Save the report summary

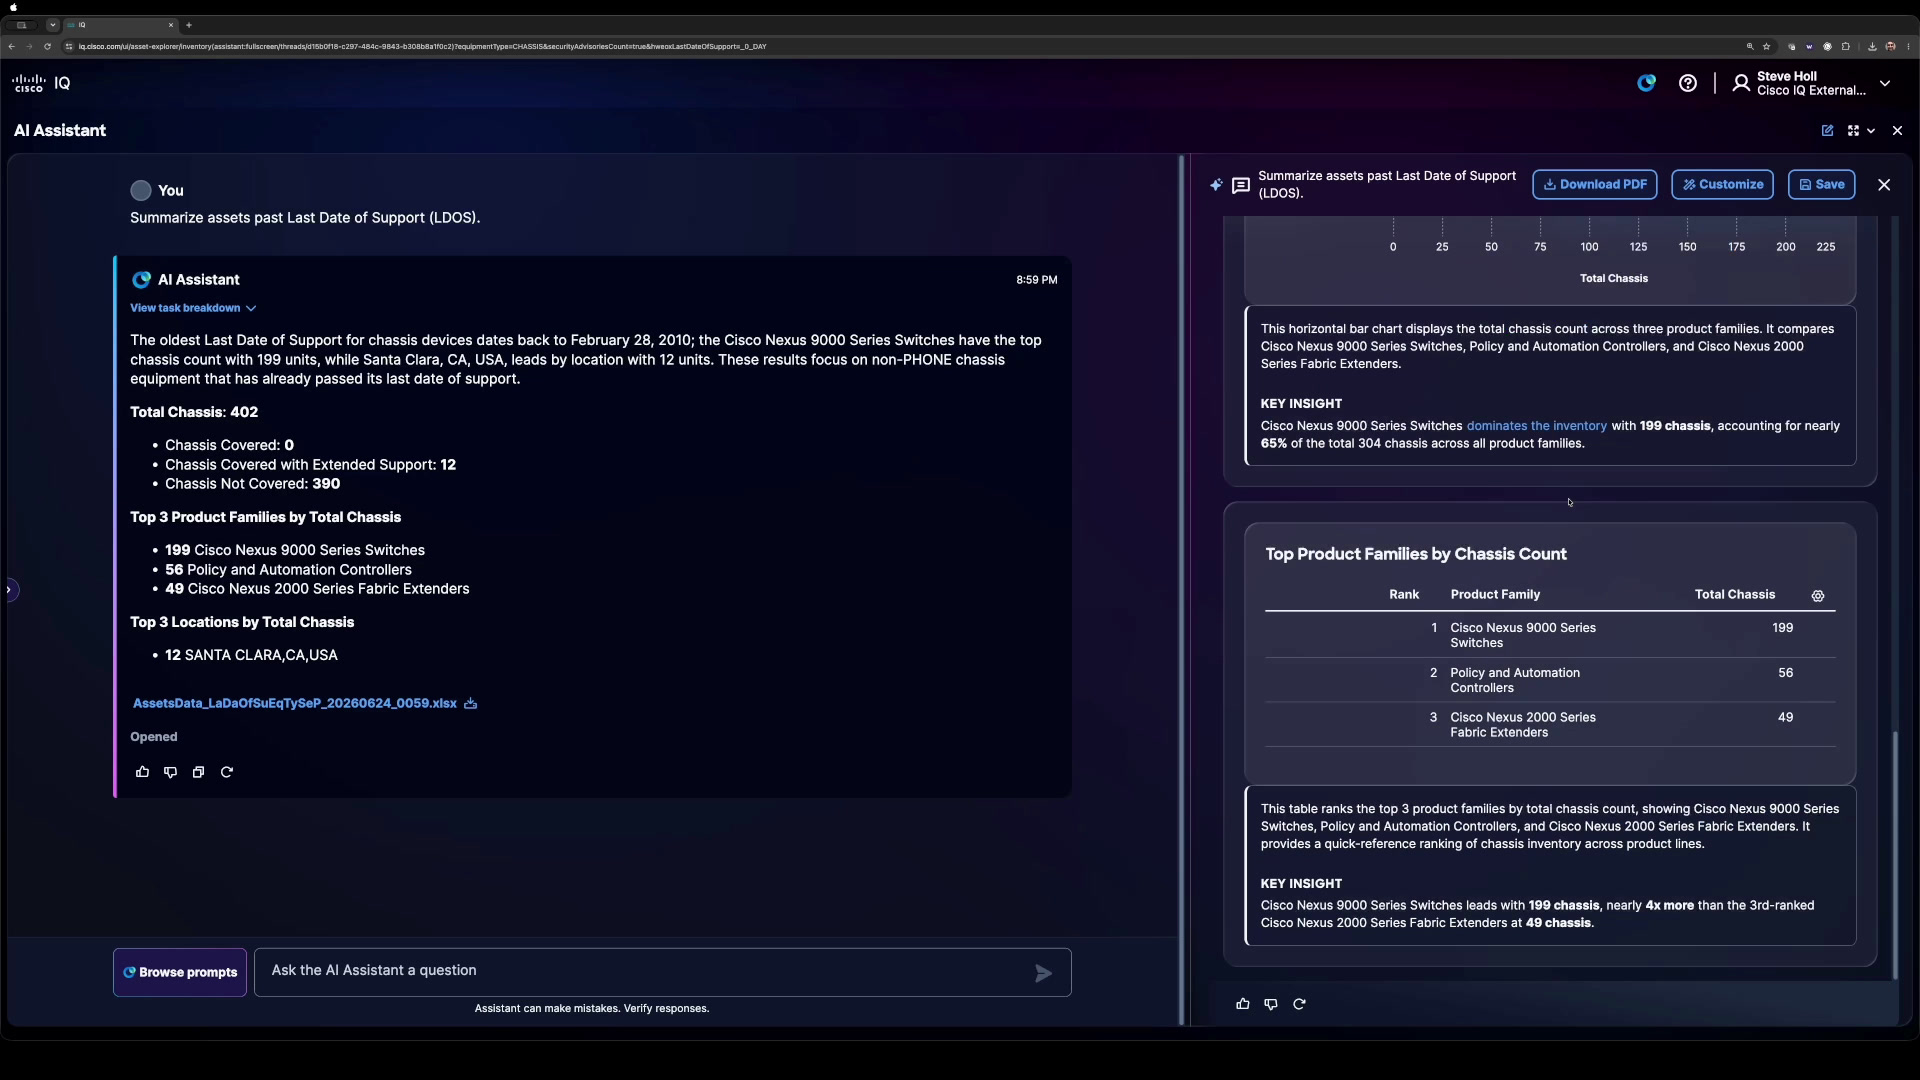1822,184
